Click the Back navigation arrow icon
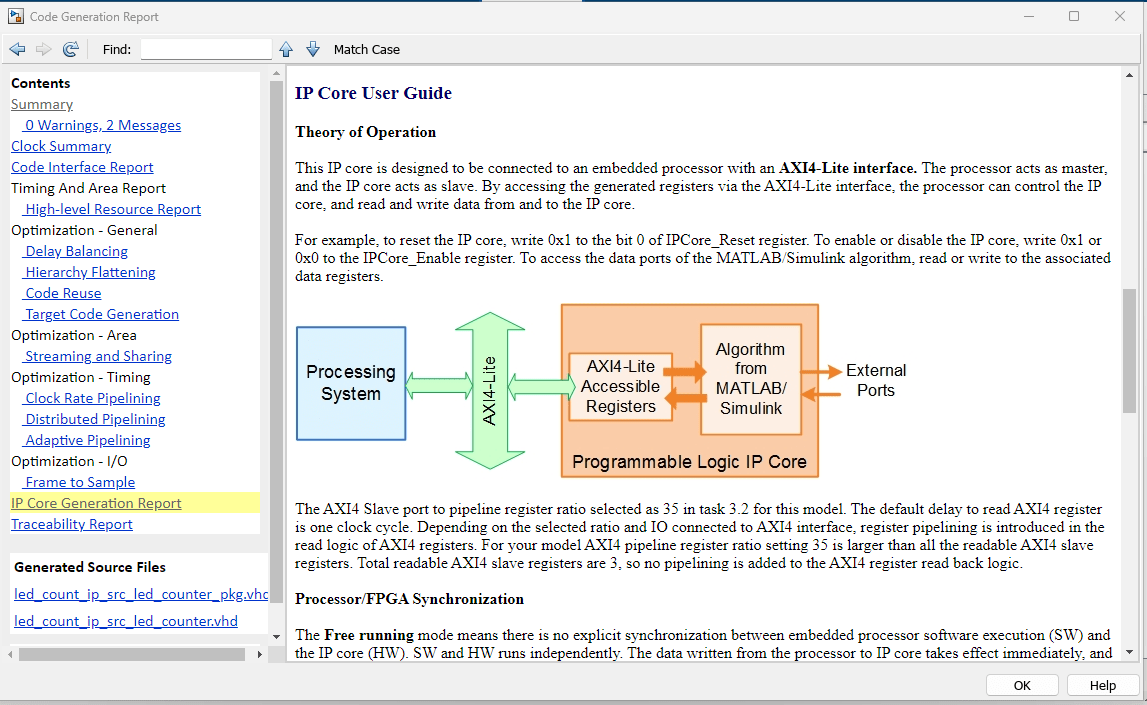1147x705 pixels. pyautogui.click(x=17, y=49)
